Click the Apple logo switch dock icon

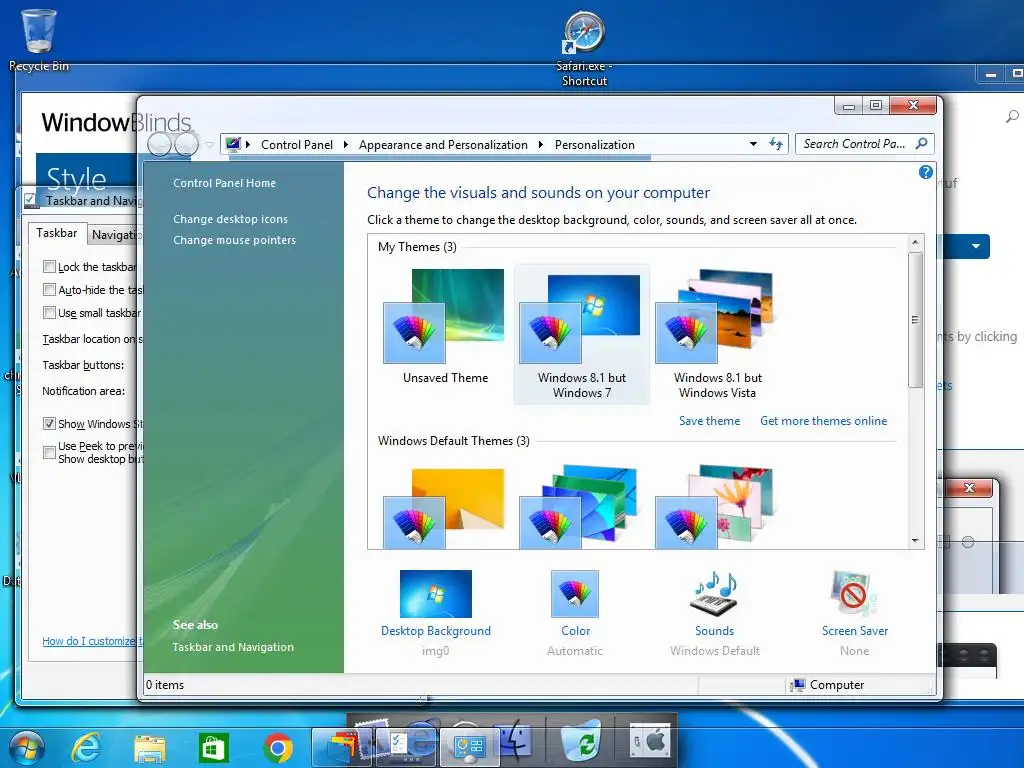pos(650,741)
